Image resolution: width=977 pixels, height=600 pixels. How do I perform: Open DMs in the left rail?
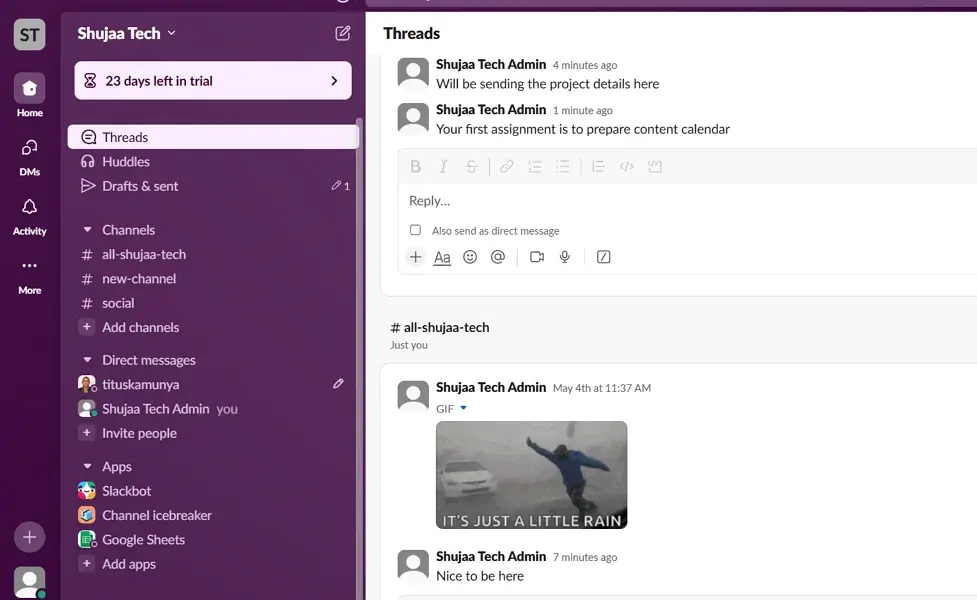(x=29, y=157)
